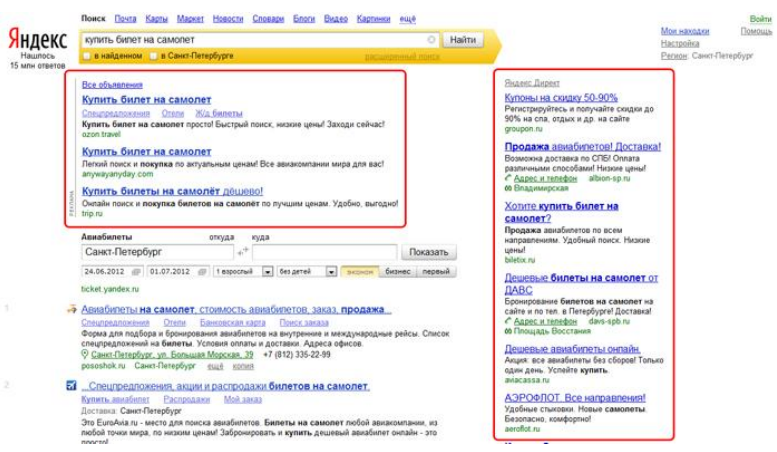Open the 'Распродажи' sublink of EuroAvia result
Viewport: 777px width, 452px height.
(186, 399)
